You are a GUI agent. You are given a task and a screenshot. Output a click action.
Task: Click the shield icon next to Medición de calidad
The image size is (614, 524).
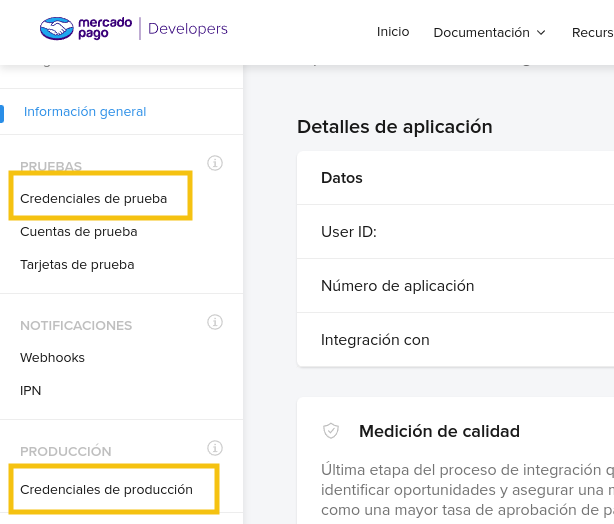[331, 431]
